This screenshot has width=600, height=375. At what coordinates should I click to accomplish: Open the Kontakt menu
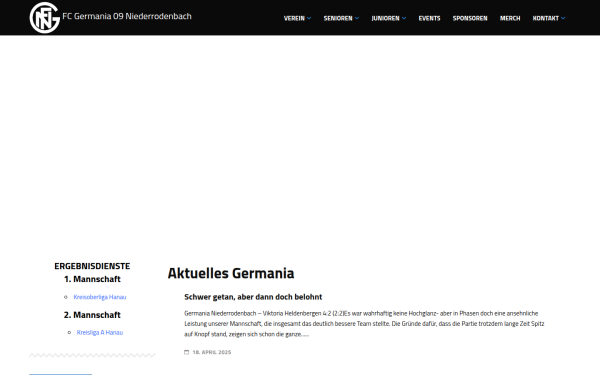[546, 18]
